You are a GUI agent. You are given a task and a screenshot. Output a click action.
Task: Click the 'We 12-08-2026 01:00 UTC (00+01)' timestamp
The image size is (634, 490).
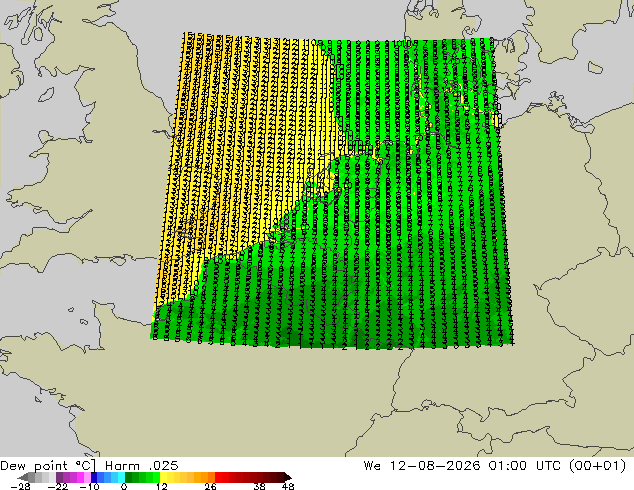(x=495, y=466)
